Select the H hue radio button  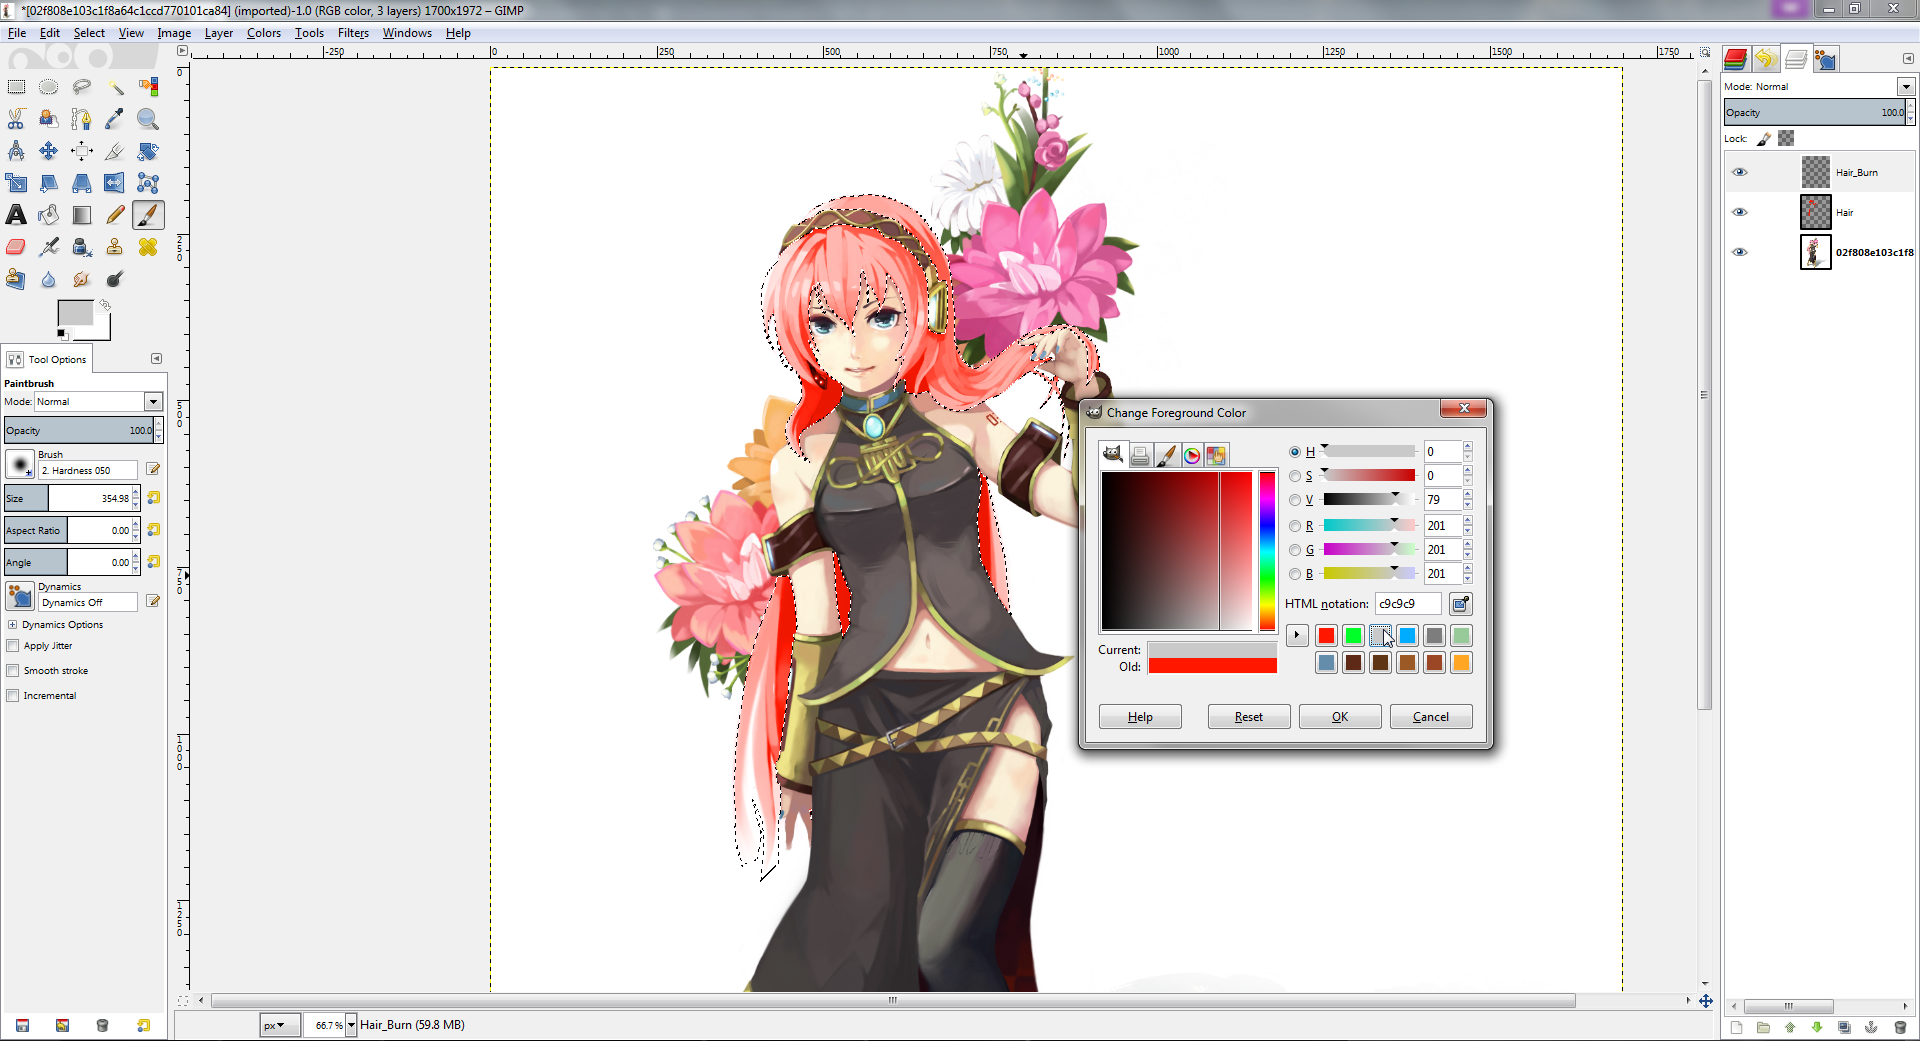1295,452
